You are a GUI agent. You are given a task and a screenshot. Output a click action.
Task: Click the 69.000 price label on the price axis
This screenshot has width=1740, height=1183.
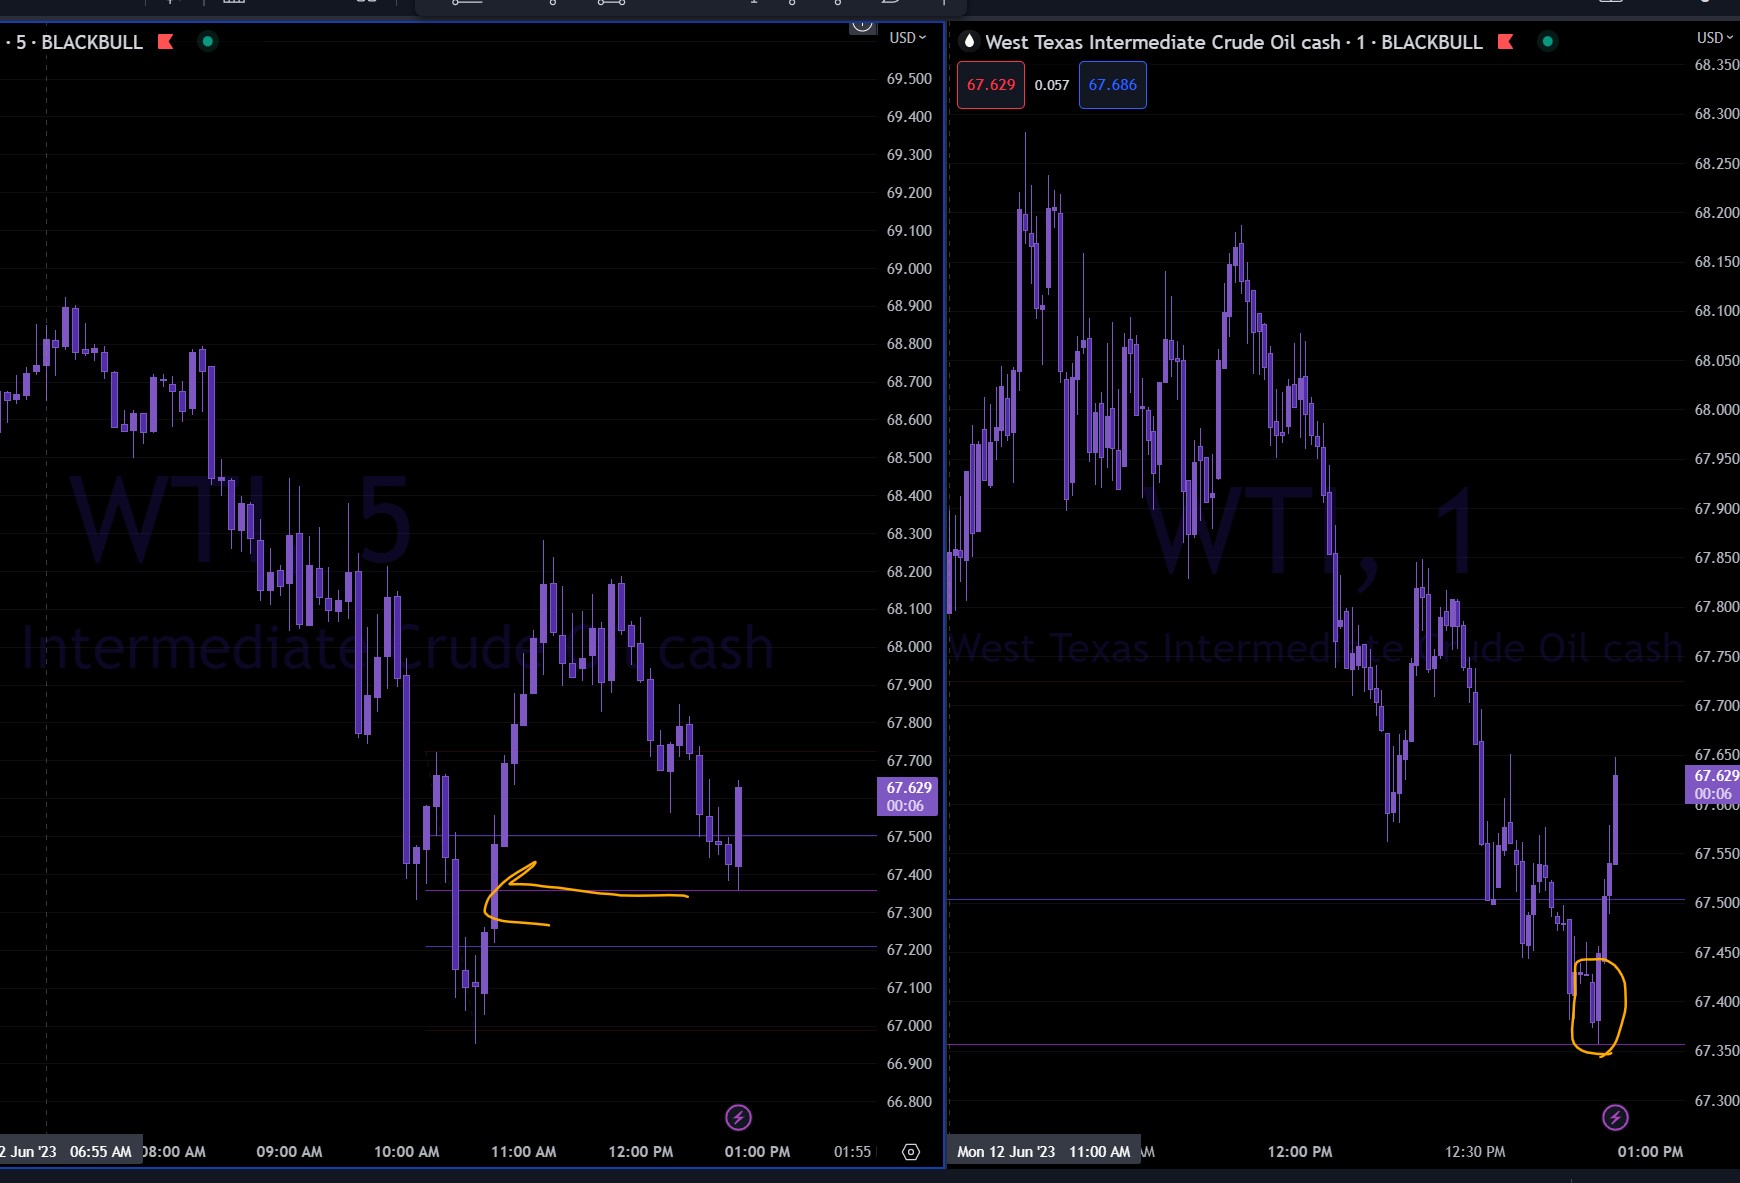tap(909, 269)
